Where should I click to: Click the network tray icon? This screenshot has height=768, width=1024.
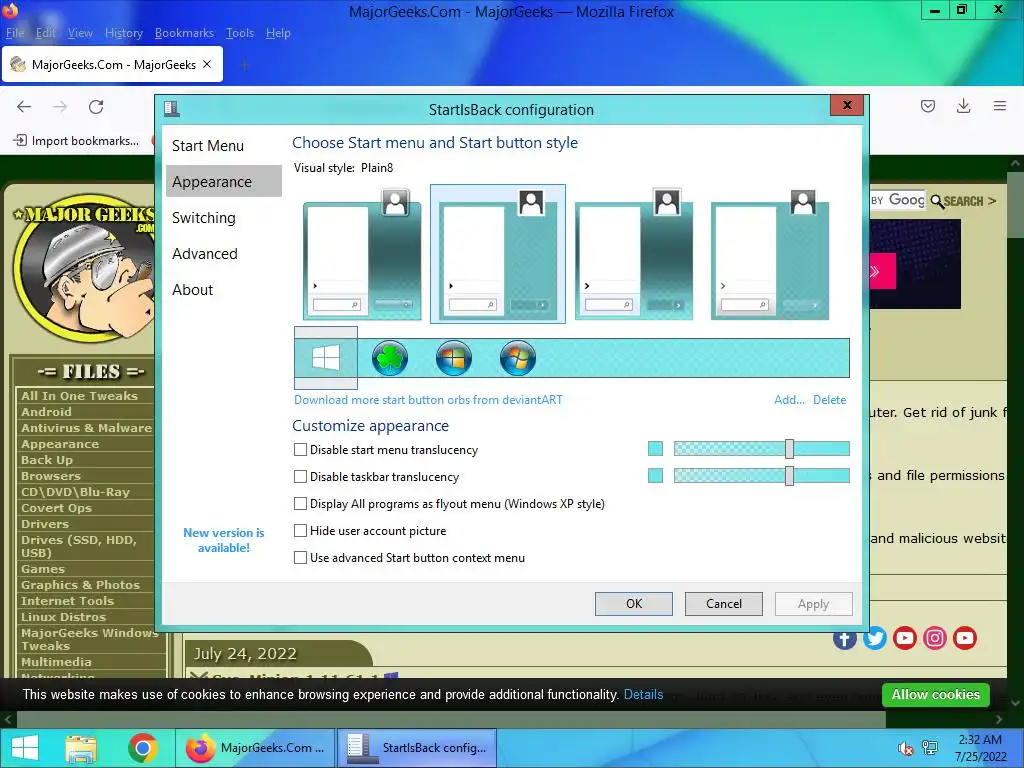click(x=930, y=748)
